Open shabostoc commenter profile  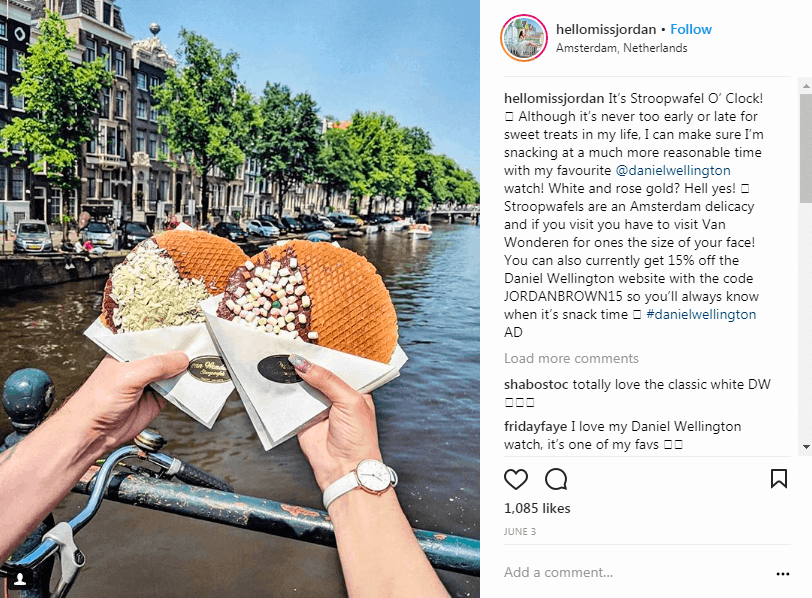pyautogui.click(x=536, y=384)
